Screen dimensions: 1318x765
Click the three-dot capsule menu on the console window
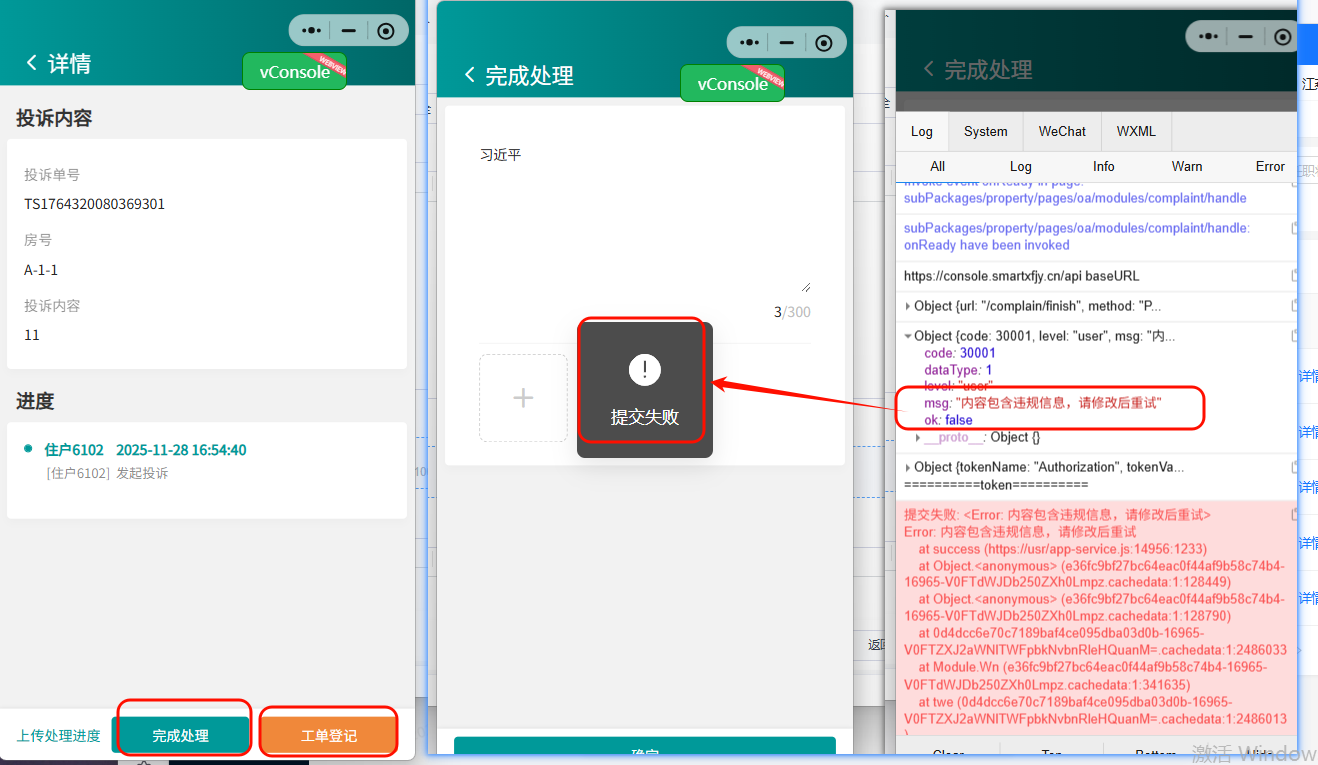pyautogui.click(x=1206, y=36)
